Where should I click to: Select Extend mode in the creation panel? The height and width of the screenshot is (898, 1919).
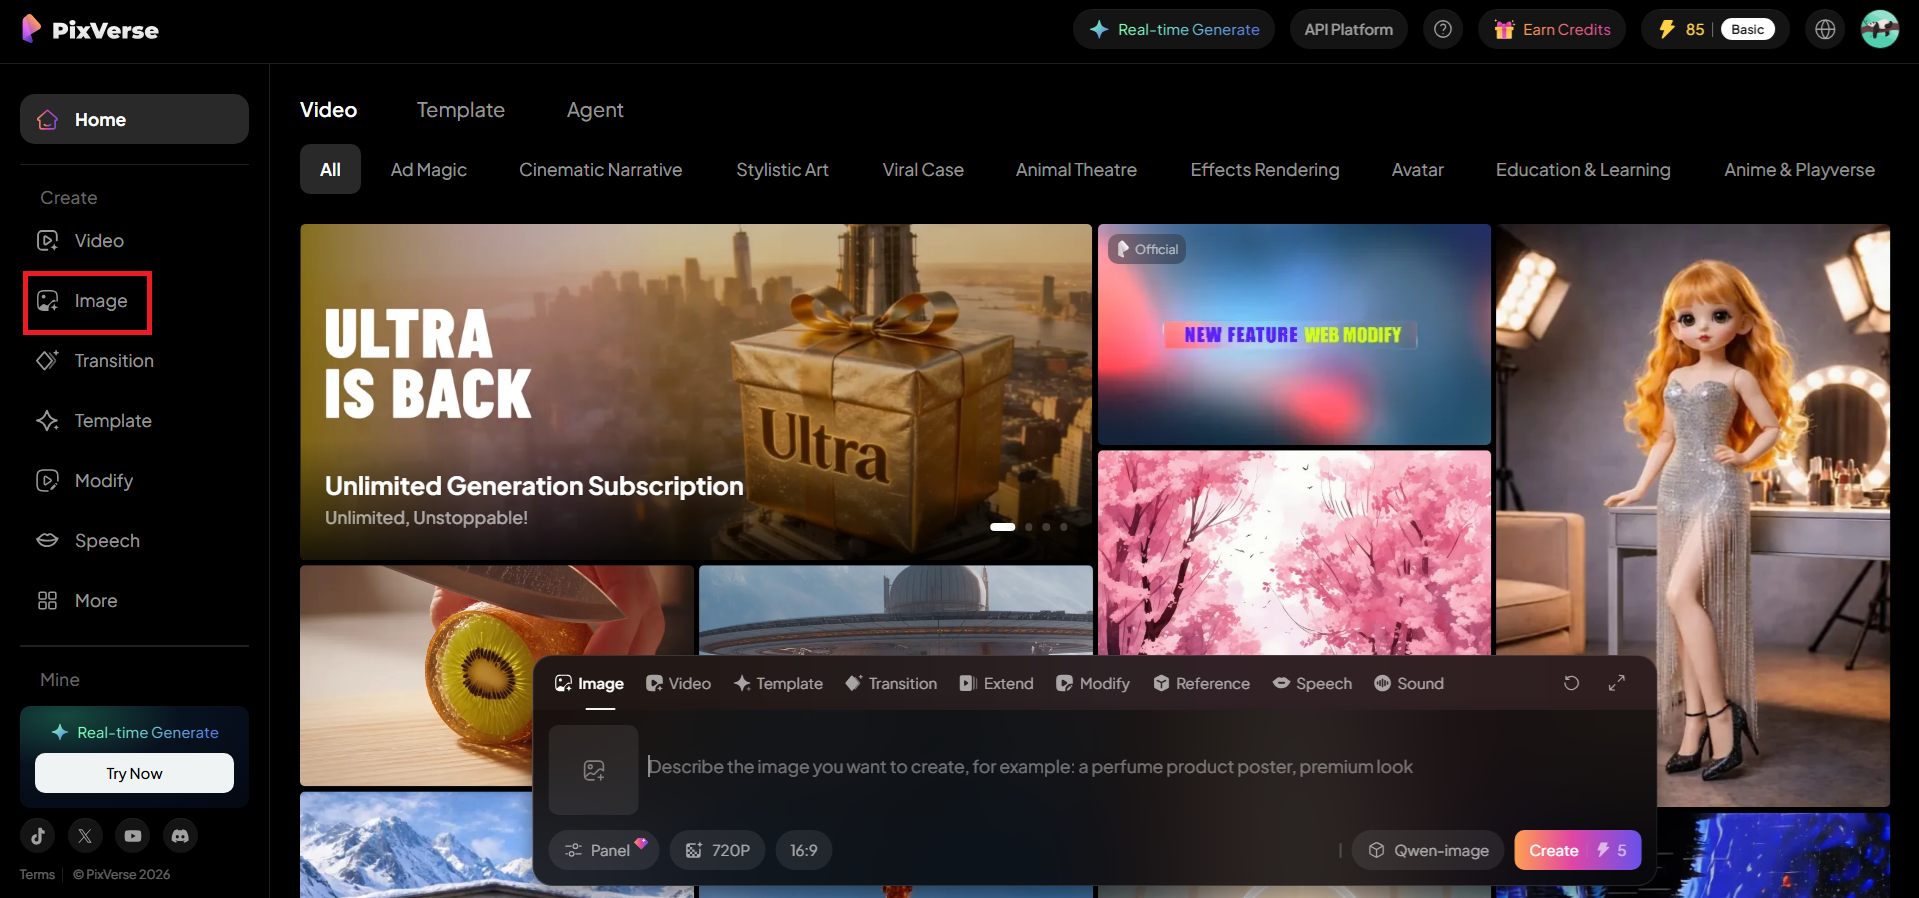(996, 683)
